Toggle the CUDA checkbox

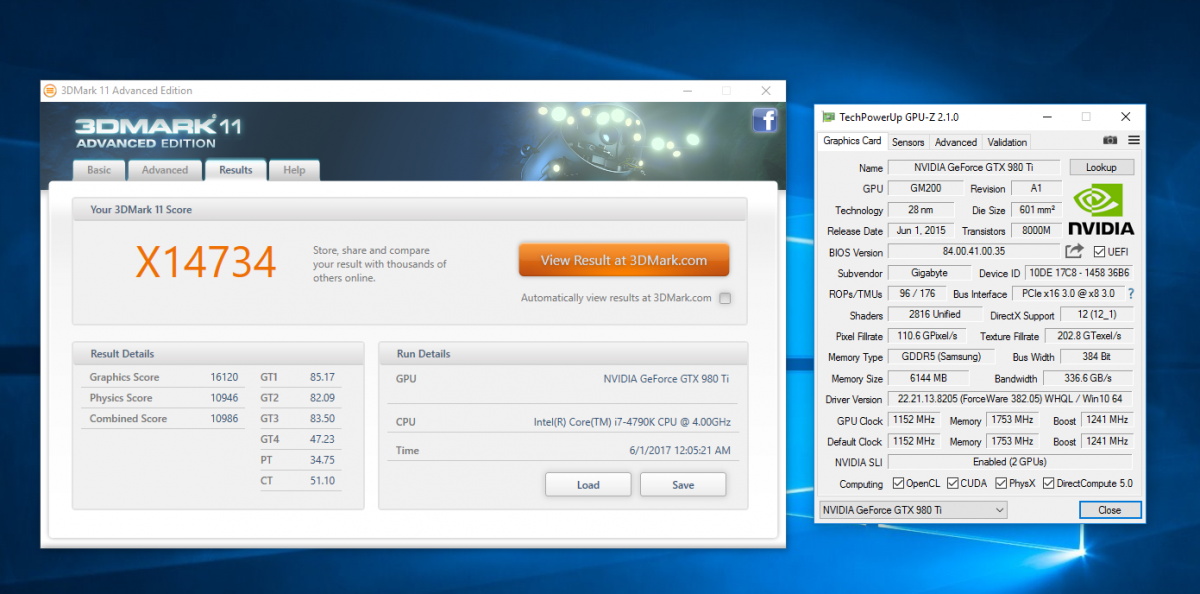952,484
